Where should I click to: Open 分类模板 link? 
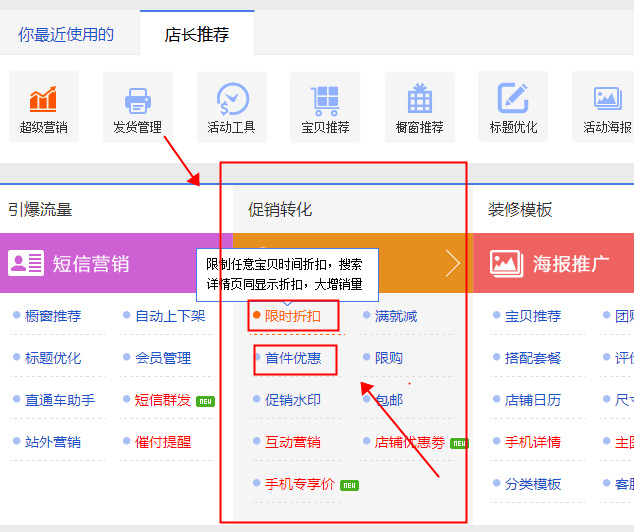[533, 484]
